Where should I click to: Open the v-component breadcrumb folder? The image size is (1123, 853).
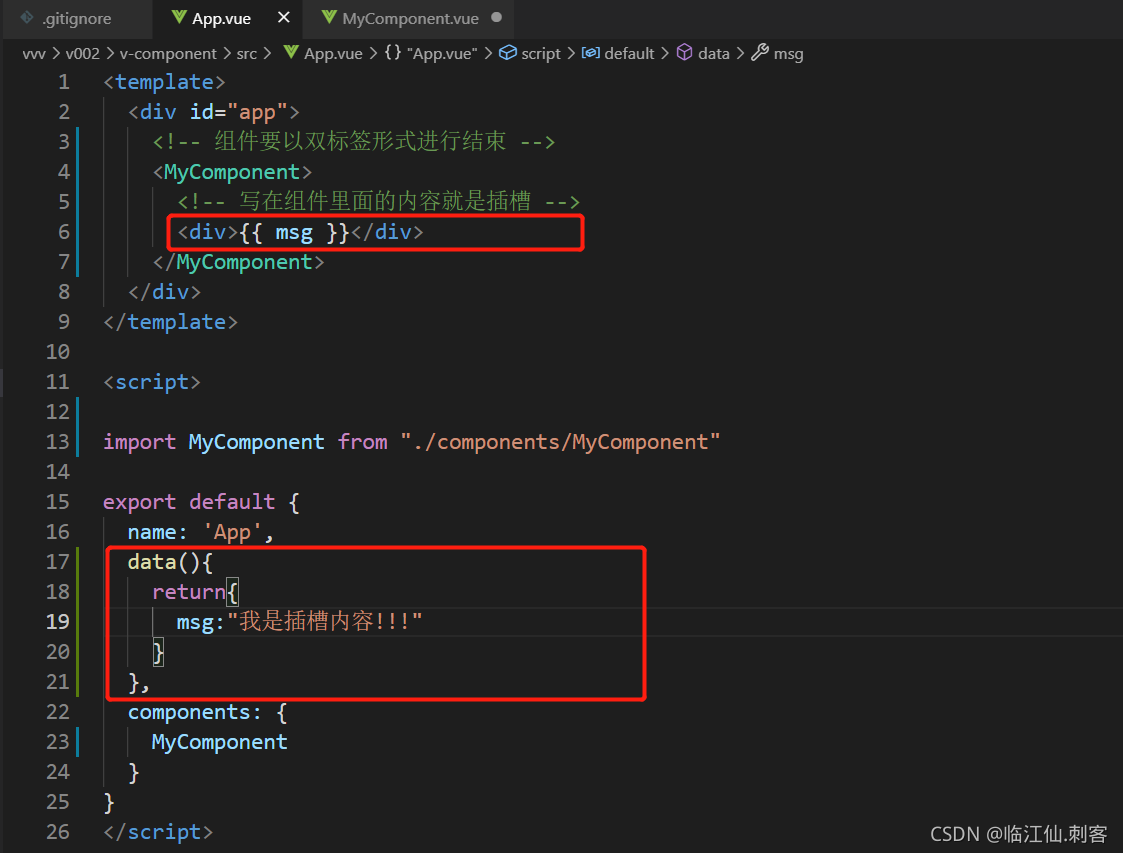tap(168, 54)
